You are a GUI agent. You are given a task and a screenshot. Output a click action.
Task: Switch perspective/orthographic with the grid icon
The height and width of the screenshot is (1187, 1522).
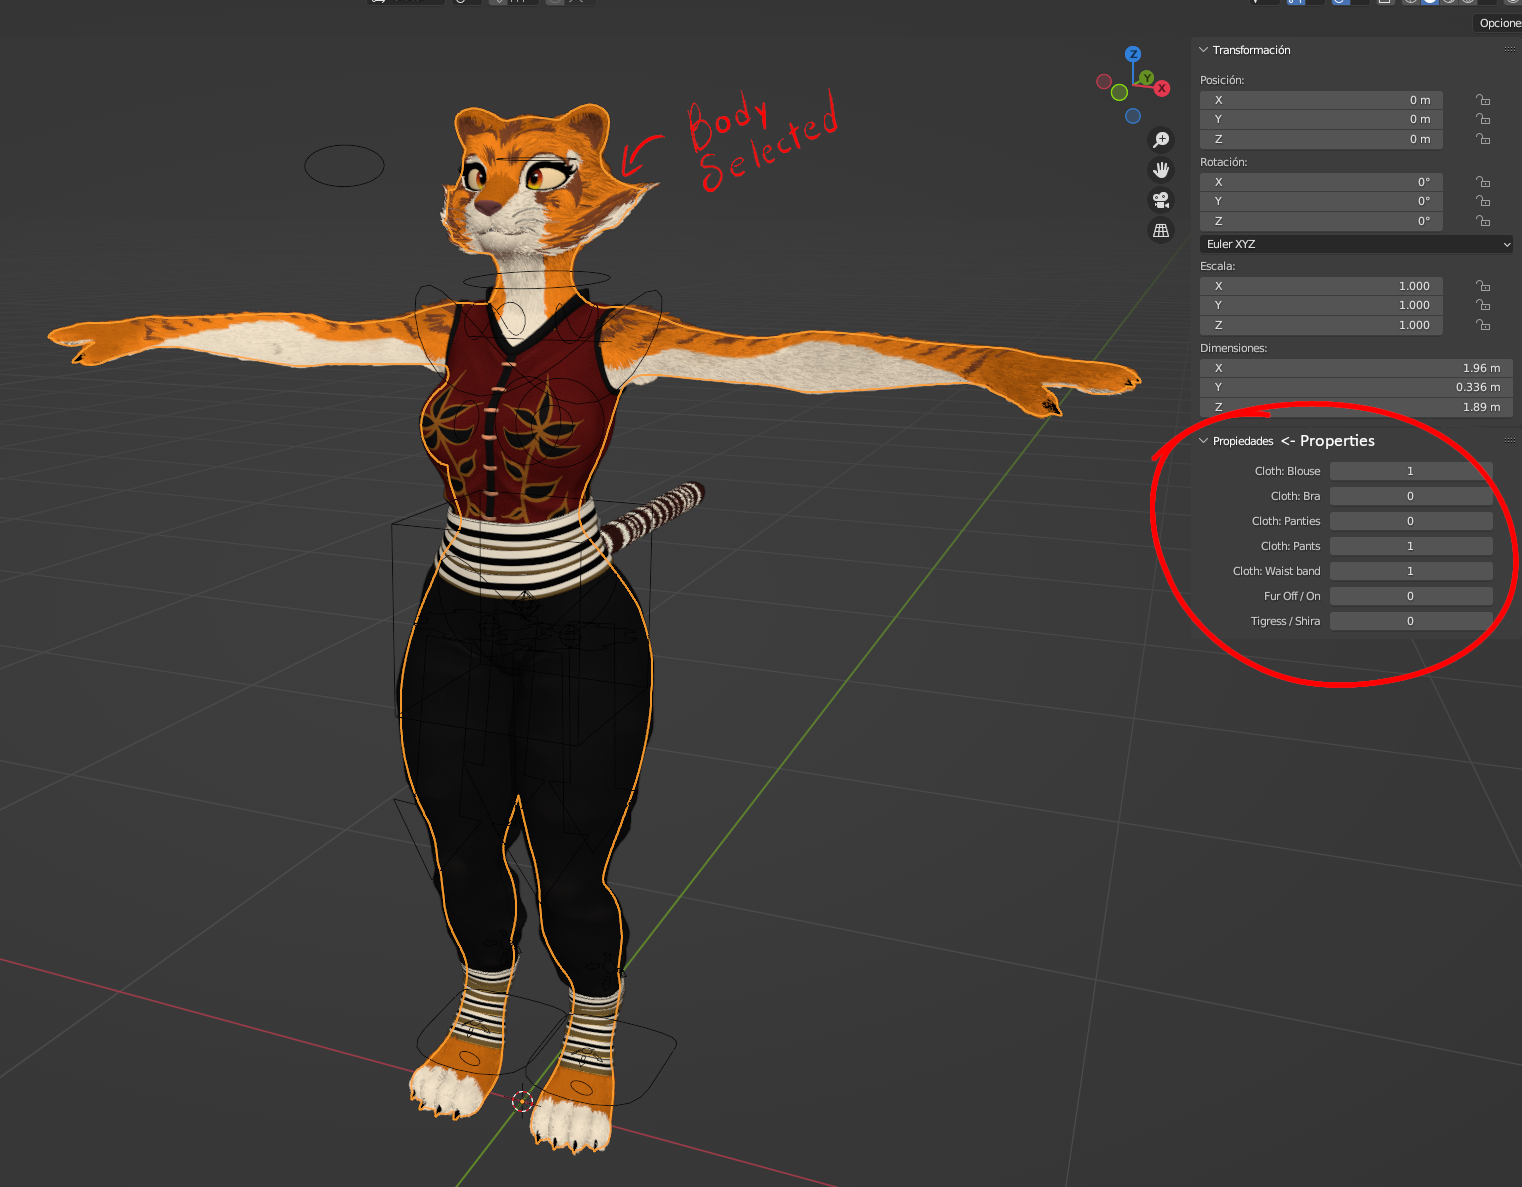click(1161, 230)
